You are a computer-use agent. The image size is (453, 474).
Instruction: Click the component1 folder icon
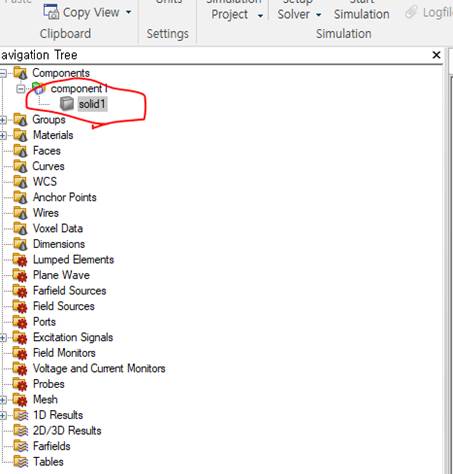(x=39, y=88)
